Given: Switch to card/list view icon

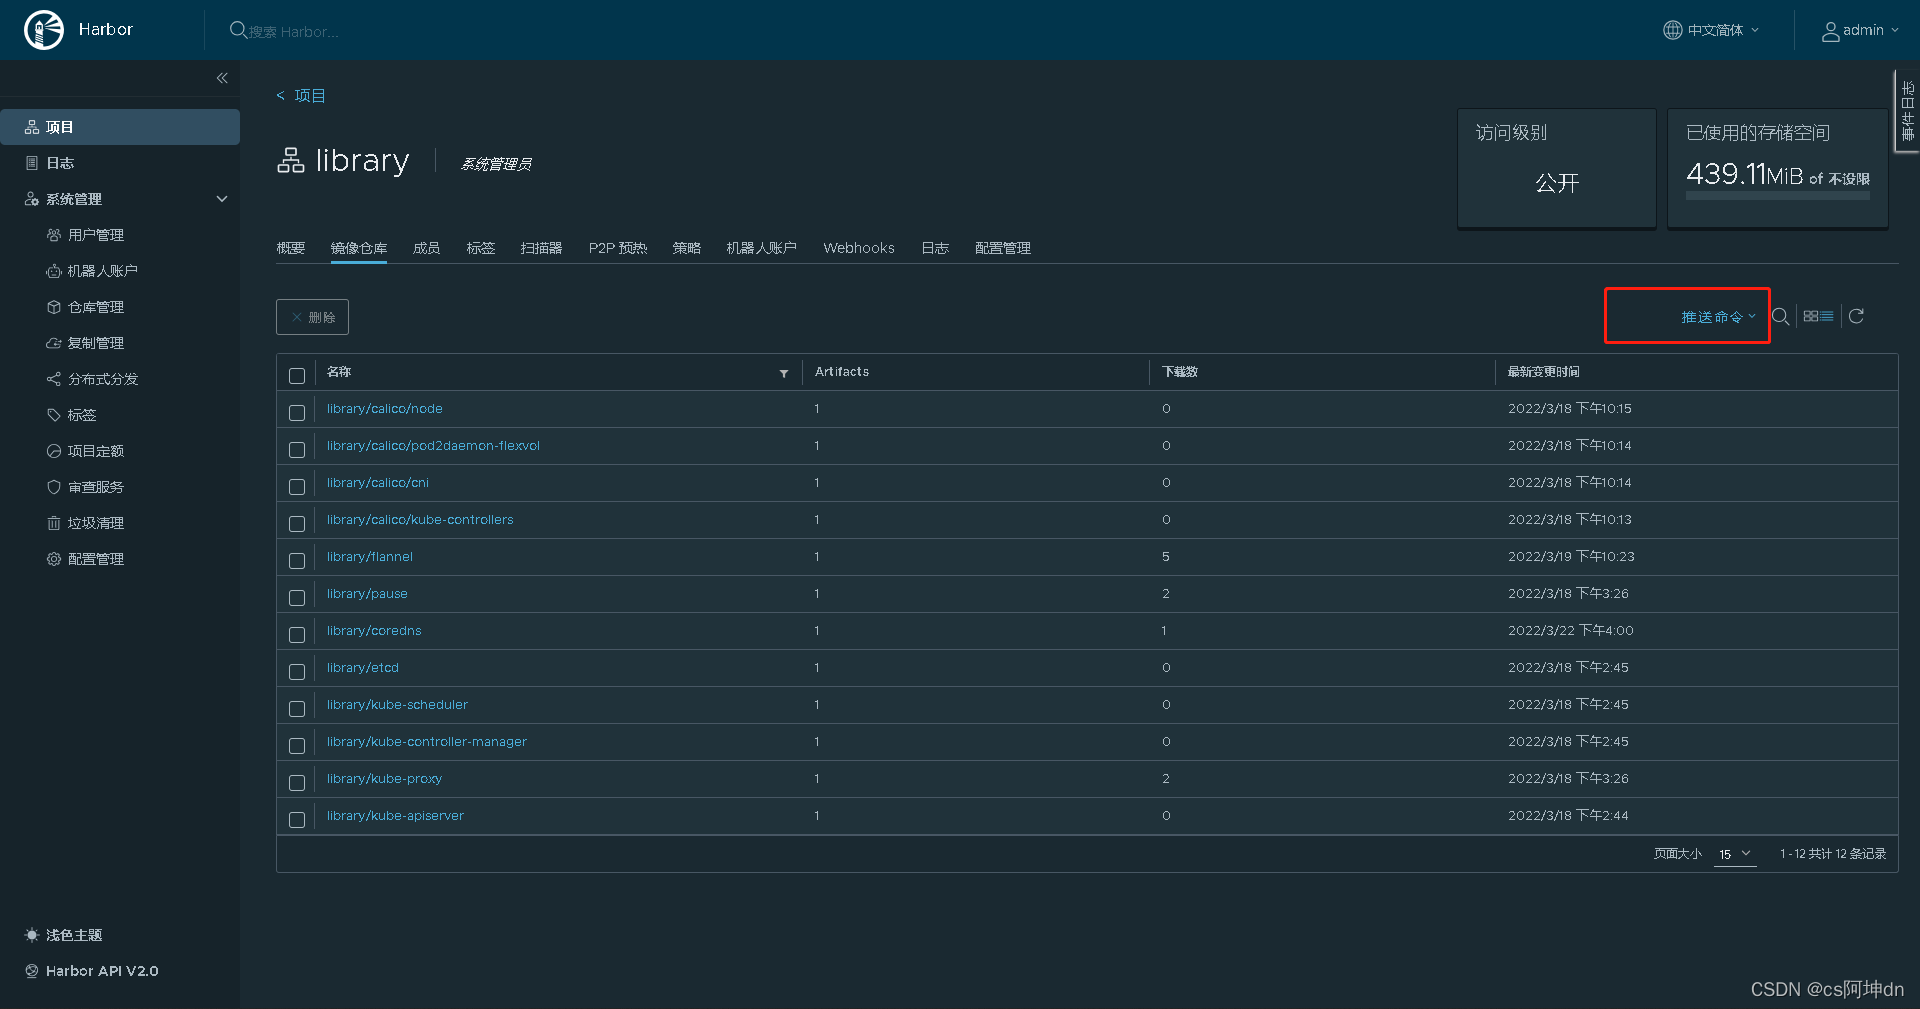Looking at the screenshot, I should 1818,316.
